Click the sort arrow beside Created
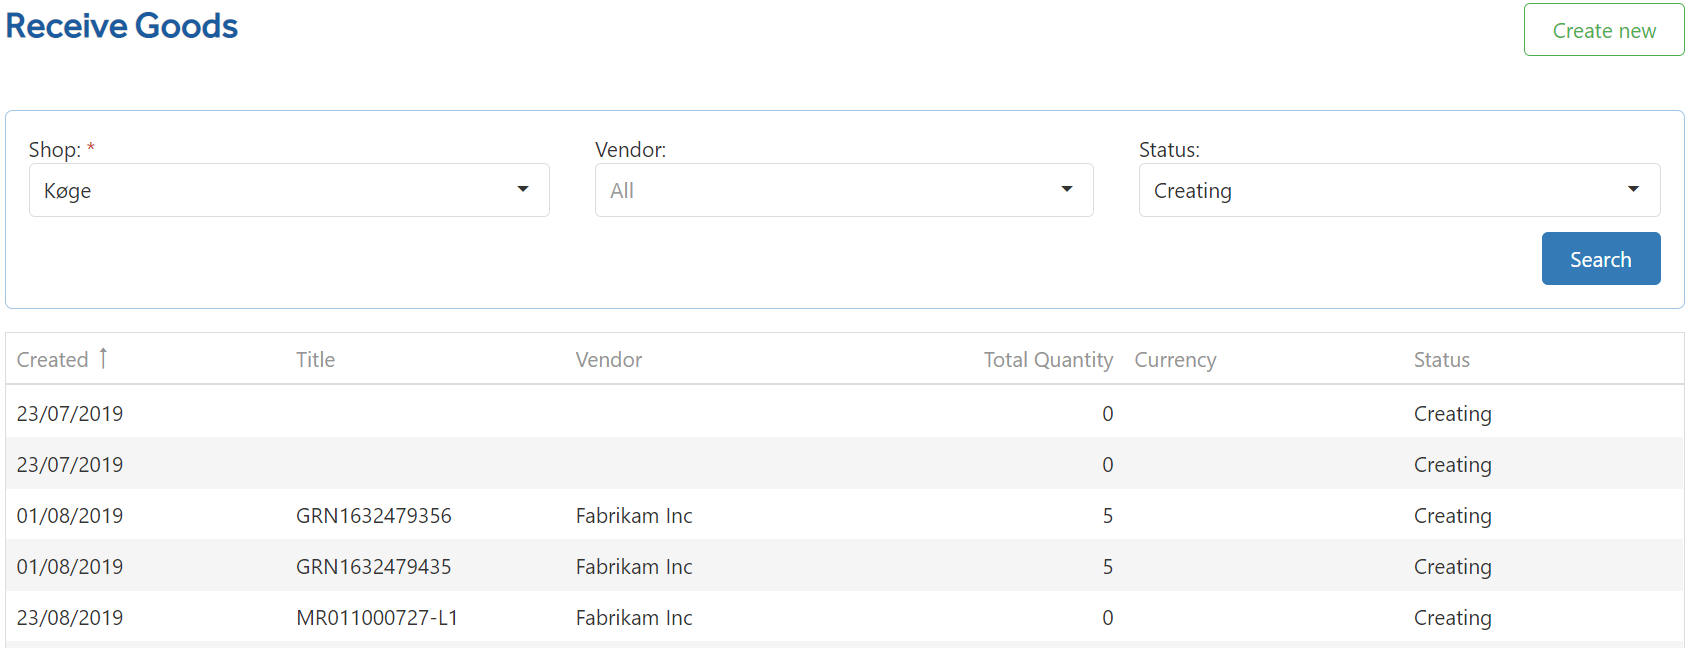Screen dimensions: 1692x648 (103, 358)
